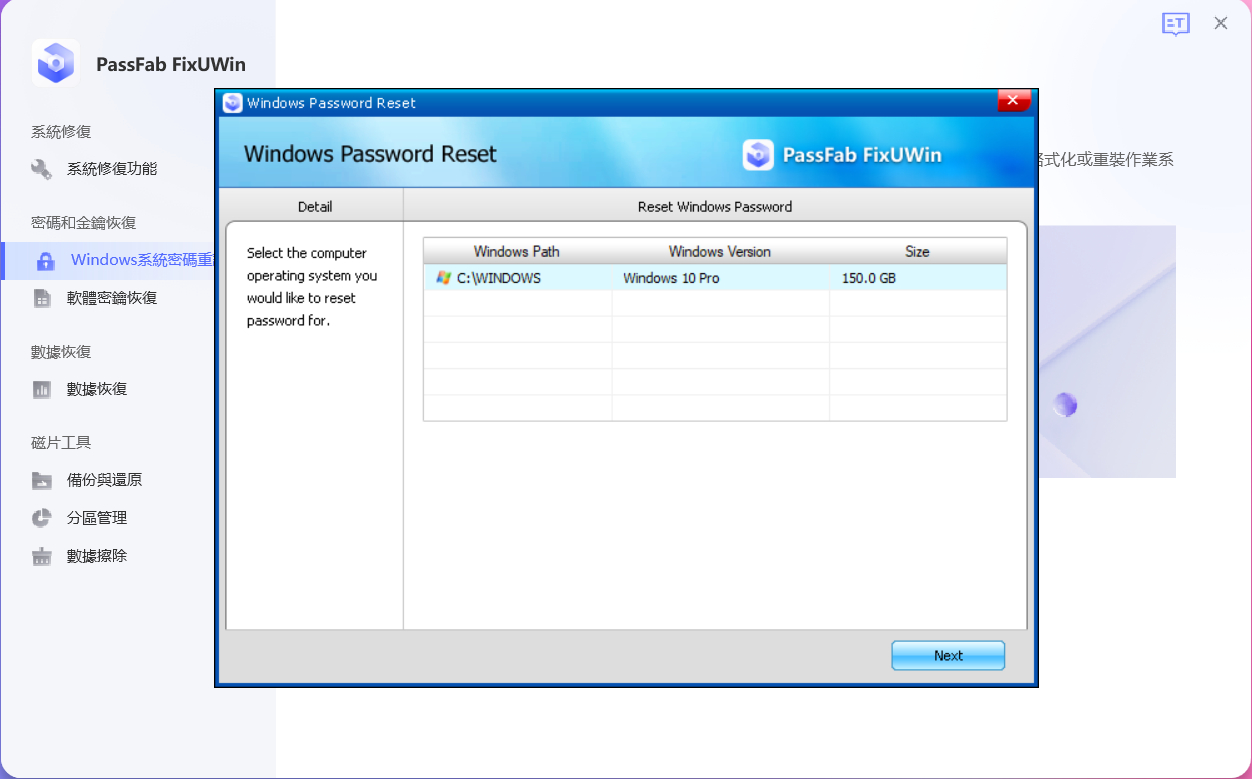Switch to 數據恢復 in sidebar

coord(97,390)
